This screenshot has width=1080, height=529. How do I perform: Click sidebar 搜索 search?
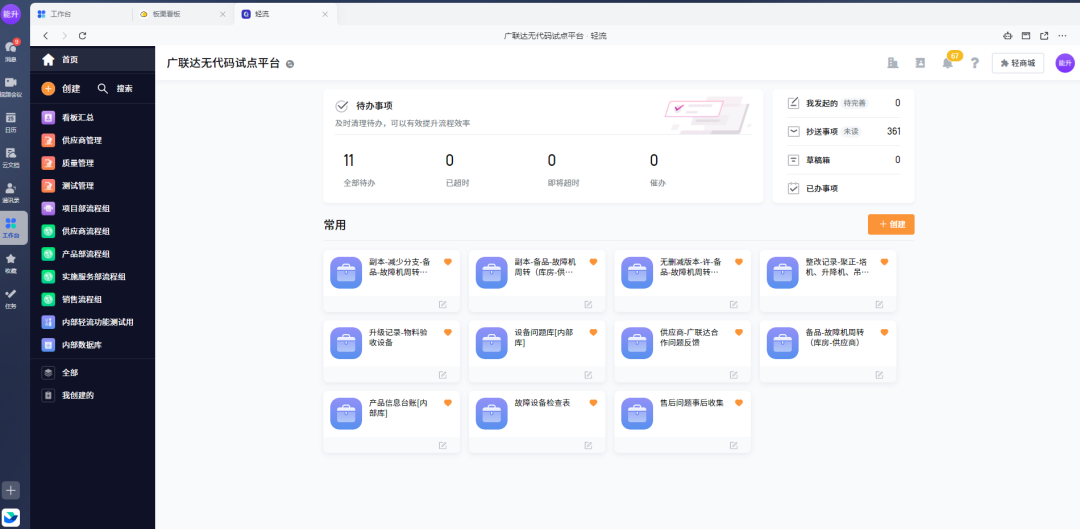coord(115,88)
